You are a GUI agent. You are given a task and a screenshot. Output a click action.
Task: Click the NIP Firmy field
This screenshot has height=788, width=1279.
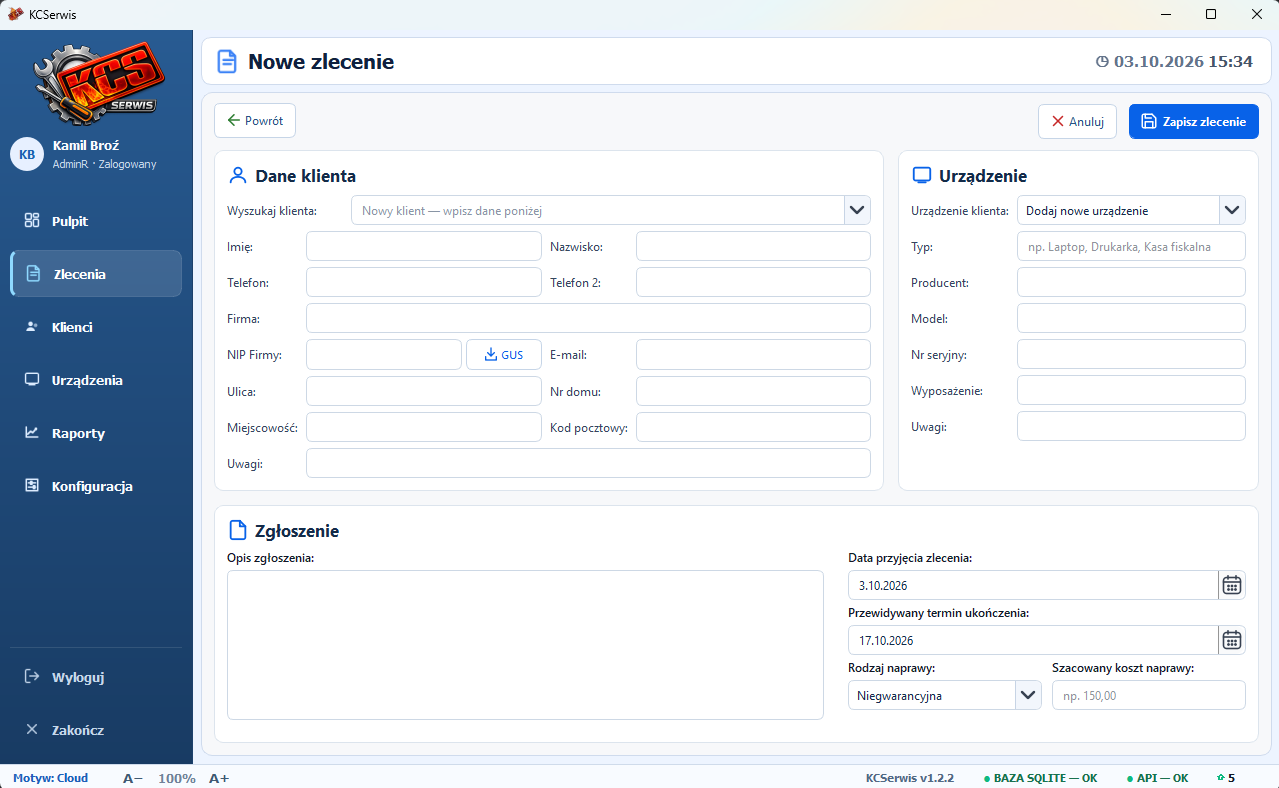(x=384, y=355)
